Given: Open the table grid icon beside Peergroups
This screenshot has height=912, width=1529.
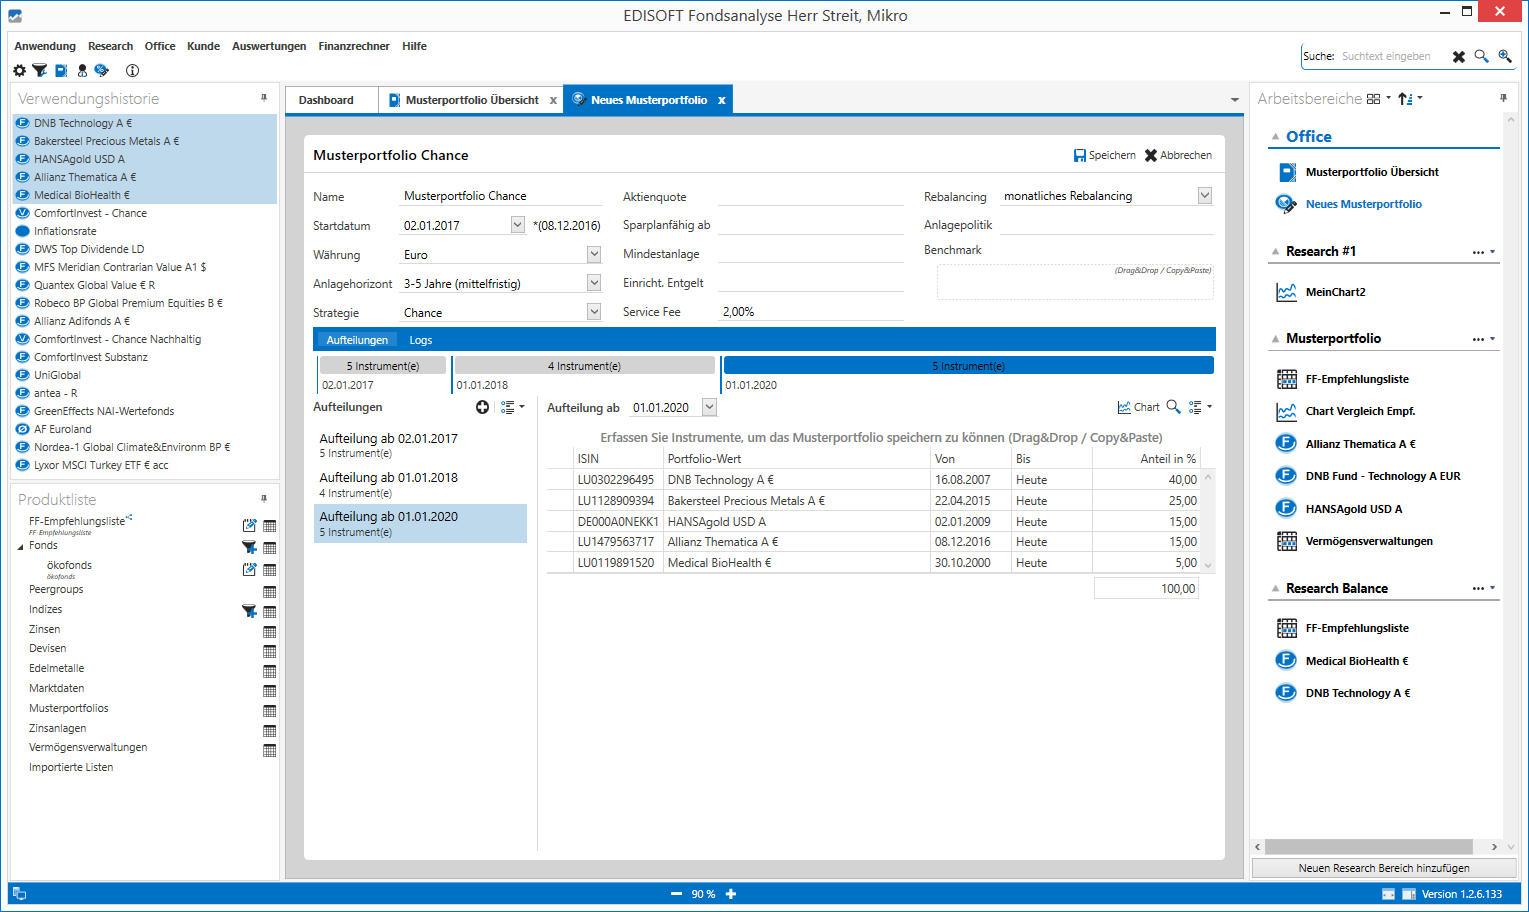Looking at the screenshot, I should point(269,592).
